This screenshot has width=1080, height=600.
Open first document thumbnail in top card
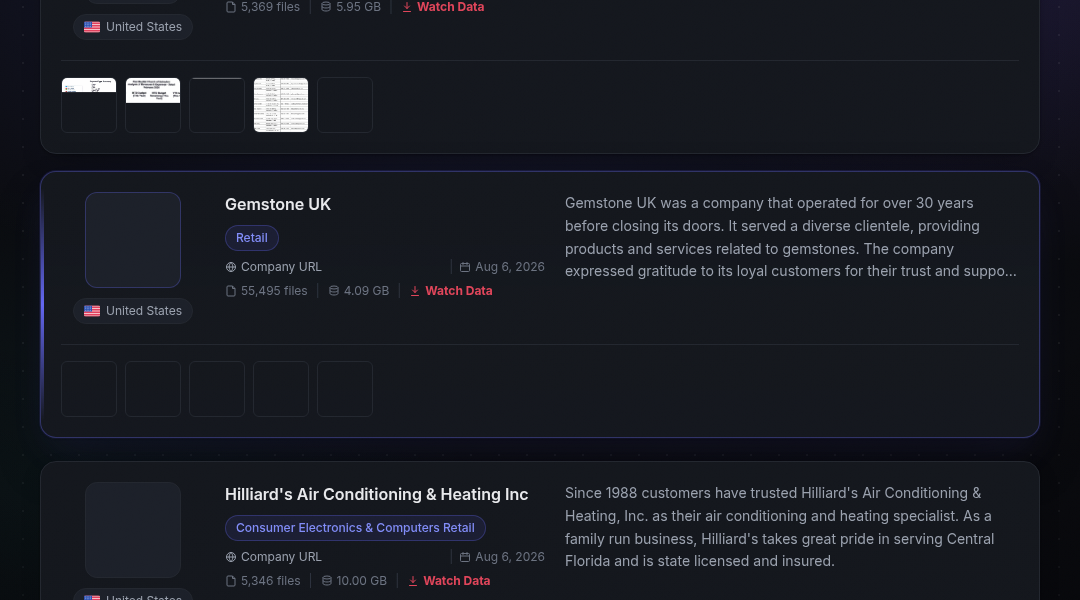pyautogui.click(x=89, y=105)
